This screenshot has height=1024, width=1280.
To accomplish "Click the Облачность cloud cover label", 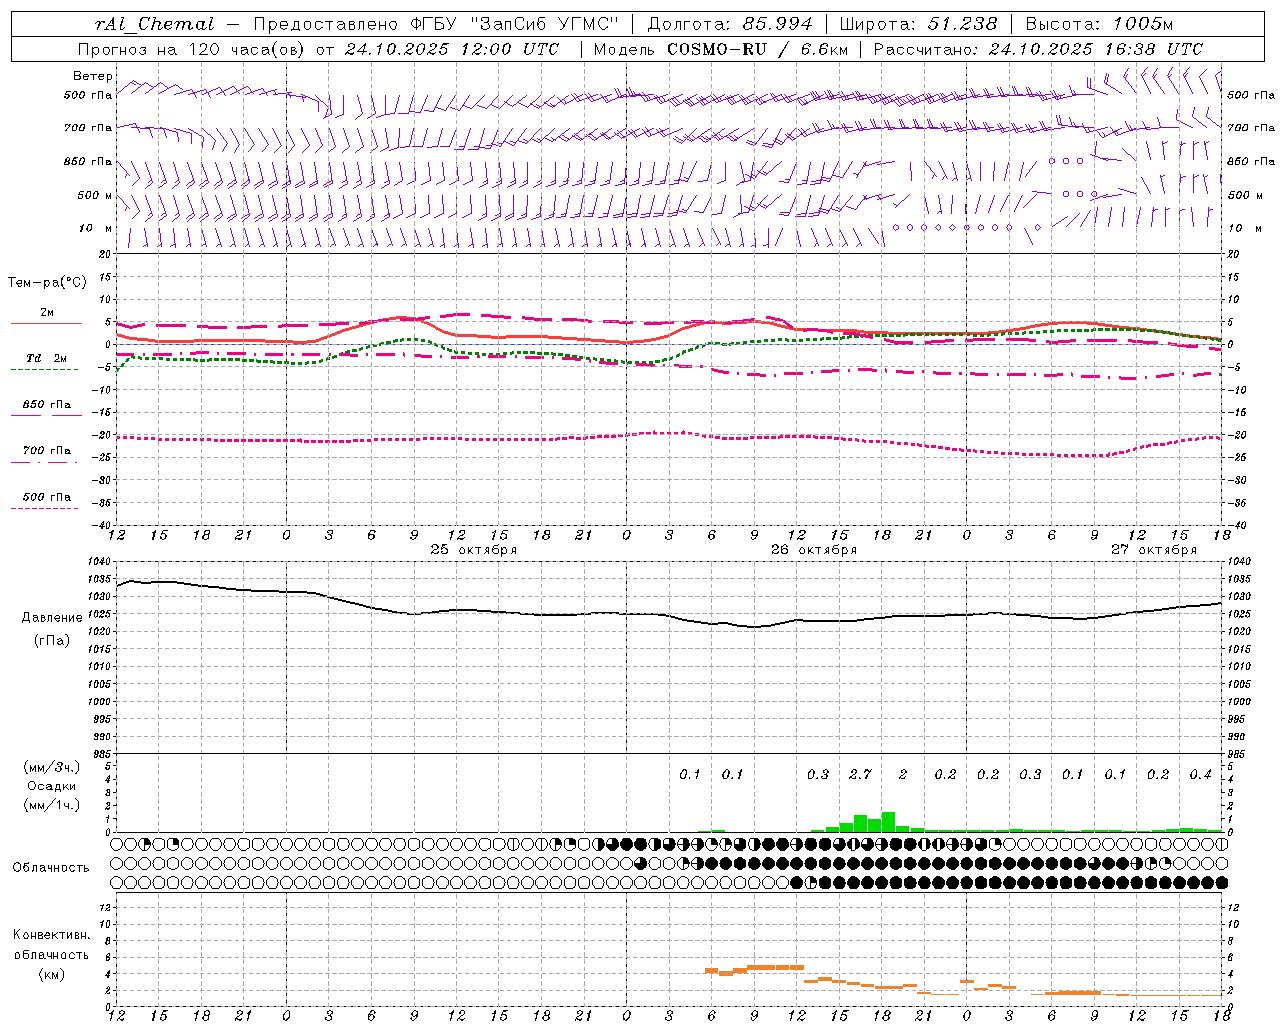I will tap(51, 868).
